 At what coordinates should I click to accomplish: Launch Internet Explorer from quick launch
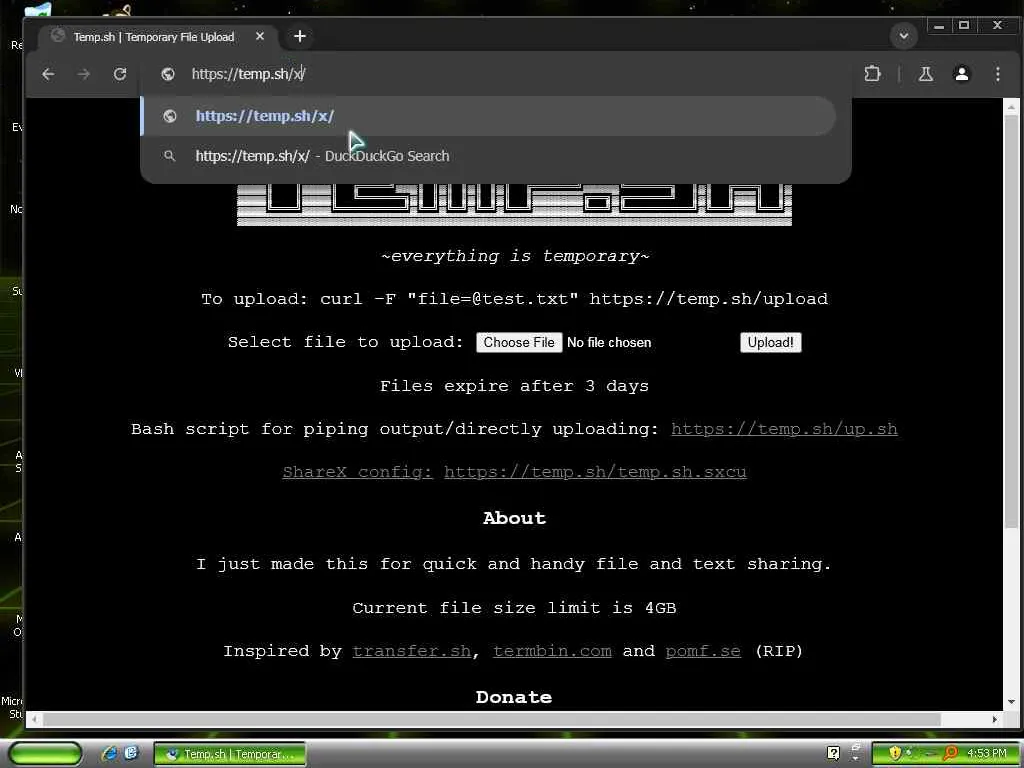109,754
